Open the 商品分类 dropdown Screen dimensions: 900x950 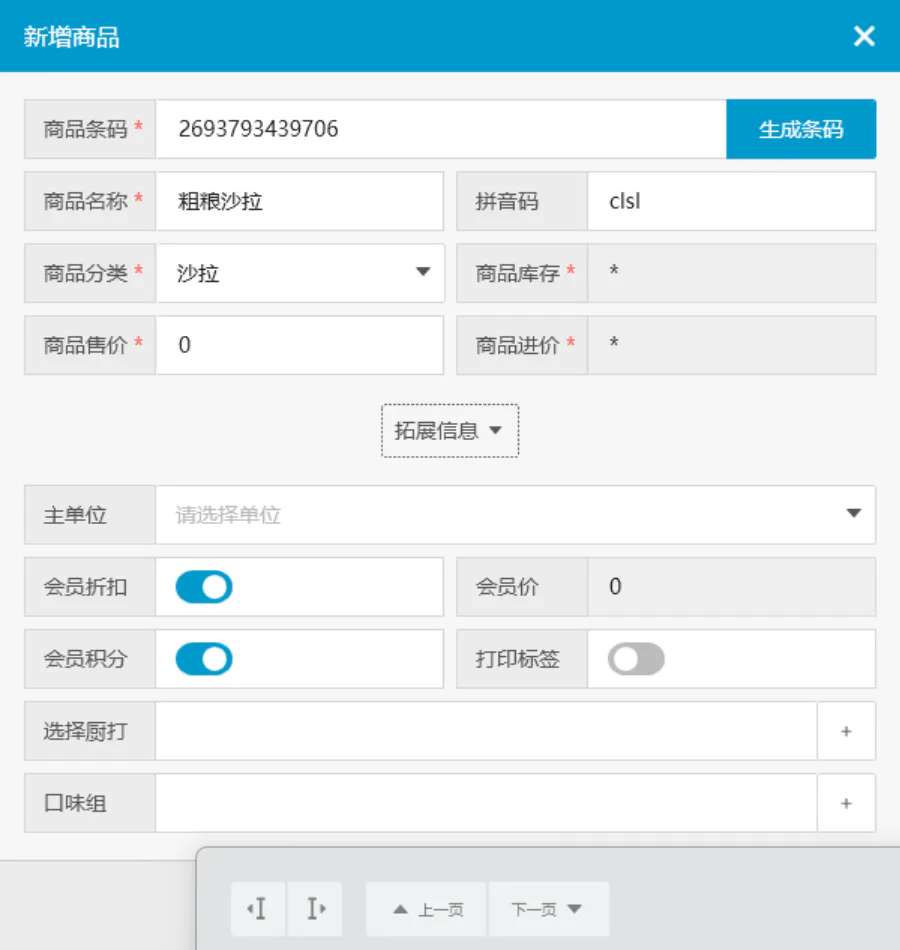pyautogui.click(x=300, y=273)
